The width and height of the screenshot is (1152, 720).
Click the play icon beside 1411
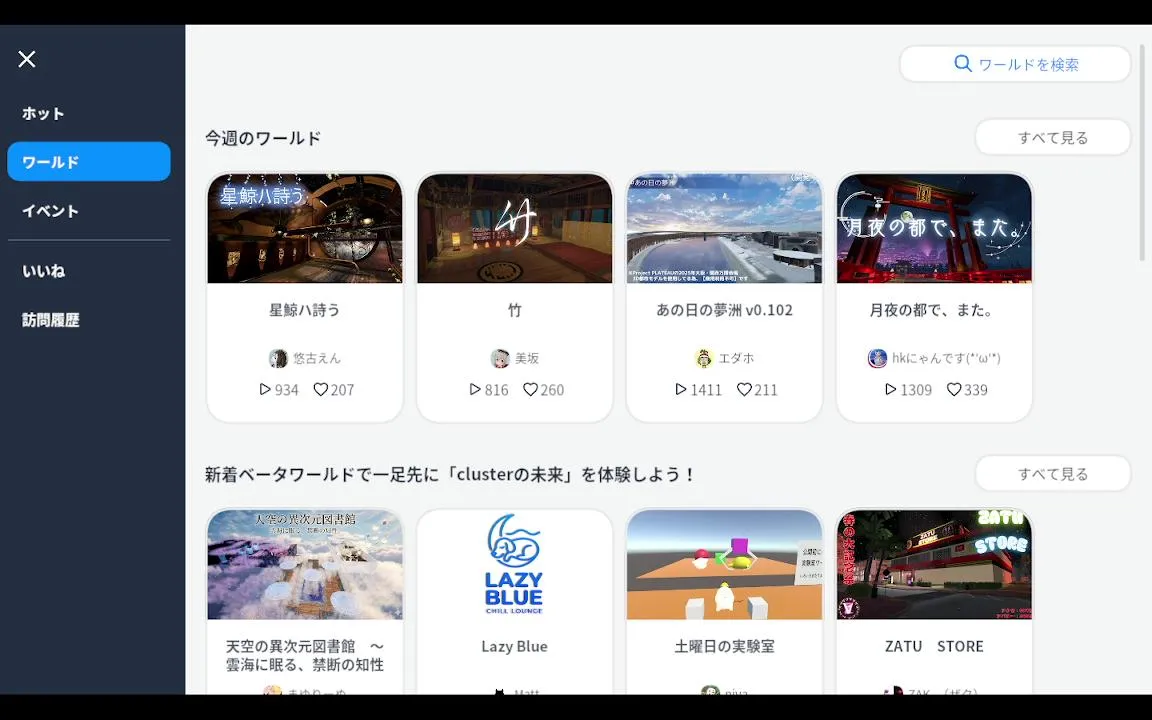click(x=681, y=389)
